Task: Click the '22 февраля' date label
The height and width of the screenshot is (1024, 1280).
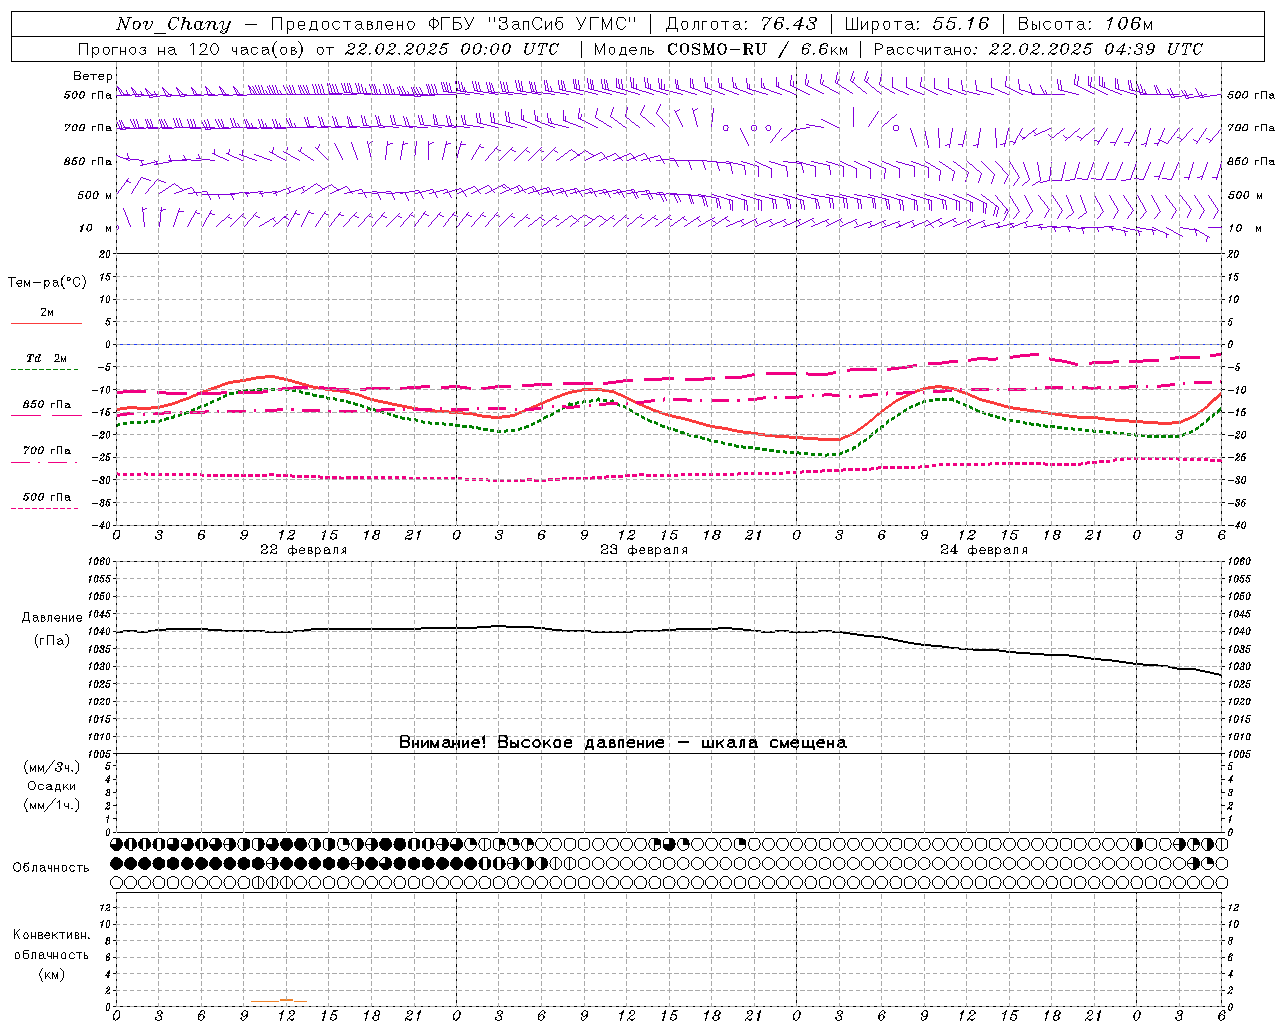Action: [303, 550]
